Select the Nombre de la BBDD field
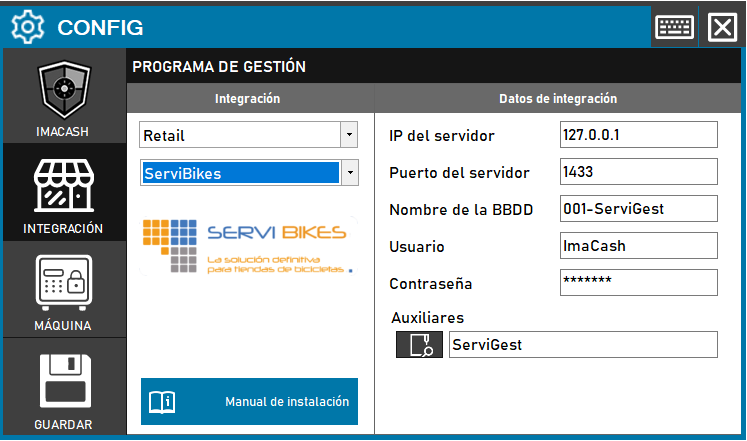The image size is (747, 441). (x=638, y=208)
